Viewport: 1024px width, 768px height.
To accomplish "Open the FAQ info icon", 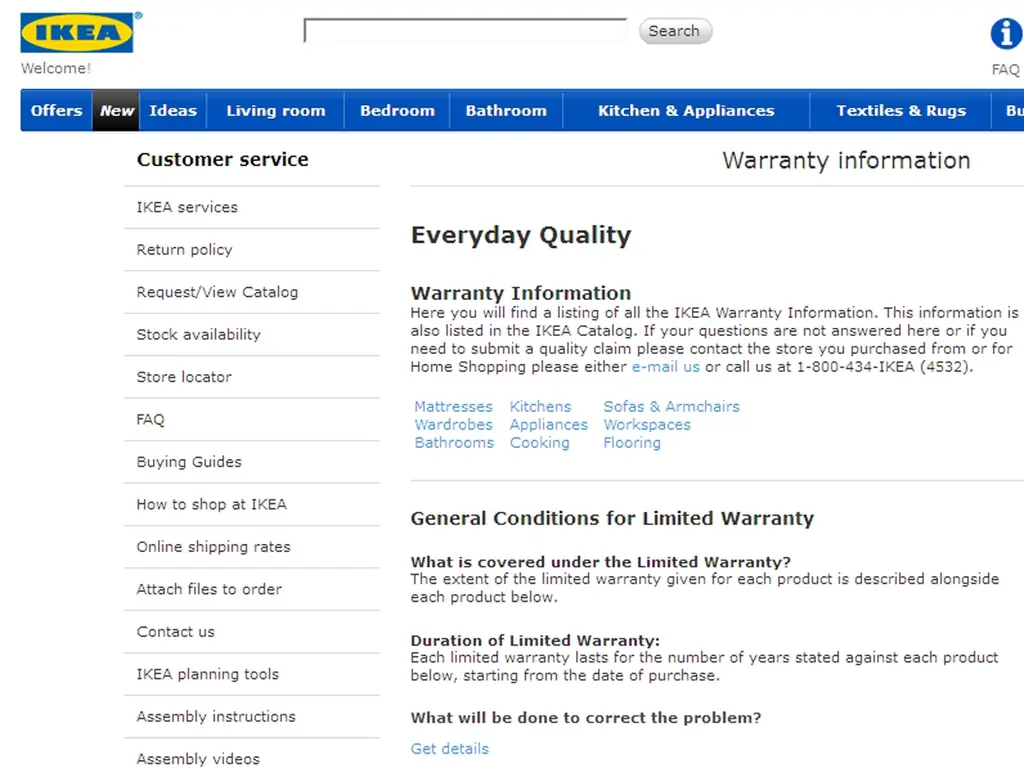I will point(1006,33).
